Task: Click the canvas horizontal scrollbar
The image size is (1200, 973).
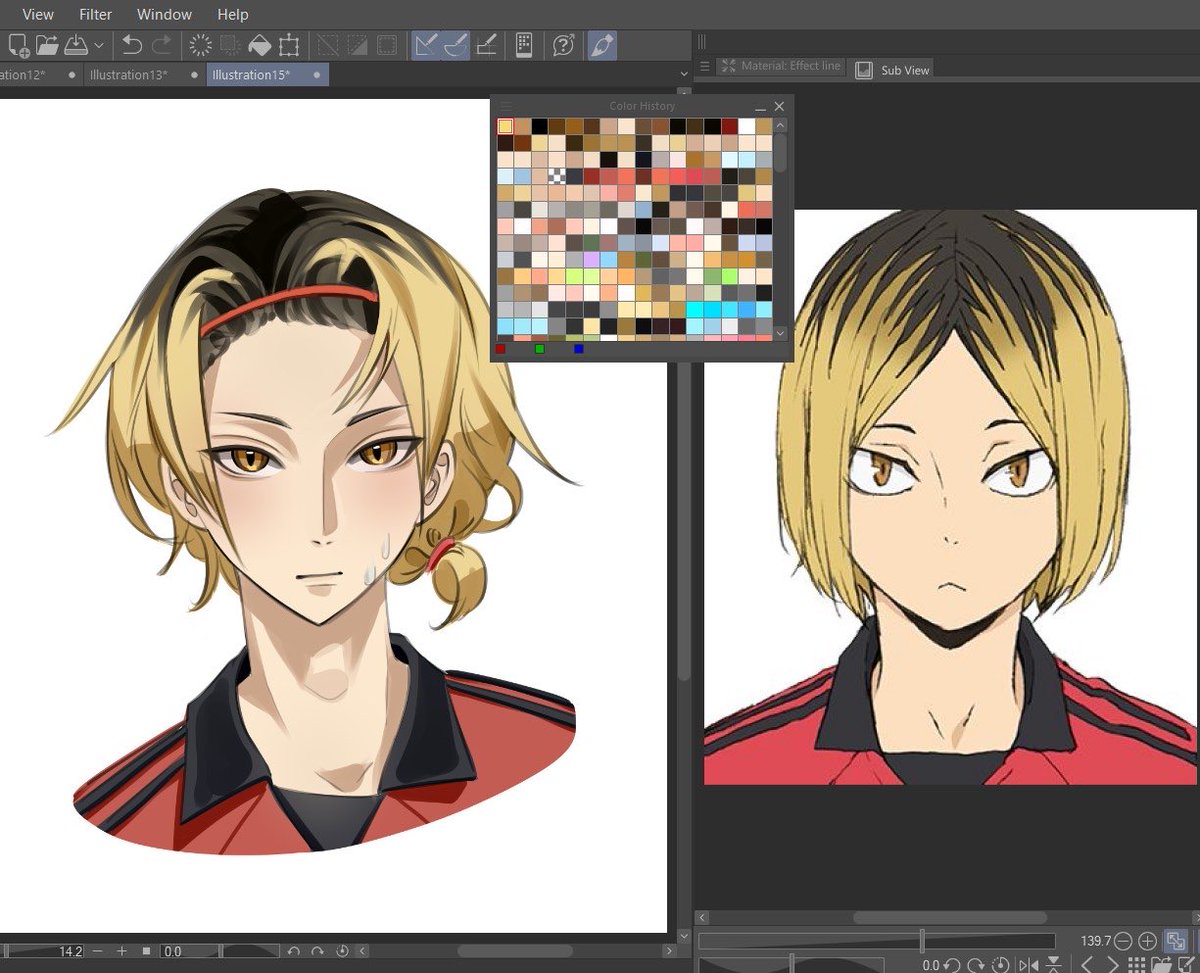Action: (515, 951)
